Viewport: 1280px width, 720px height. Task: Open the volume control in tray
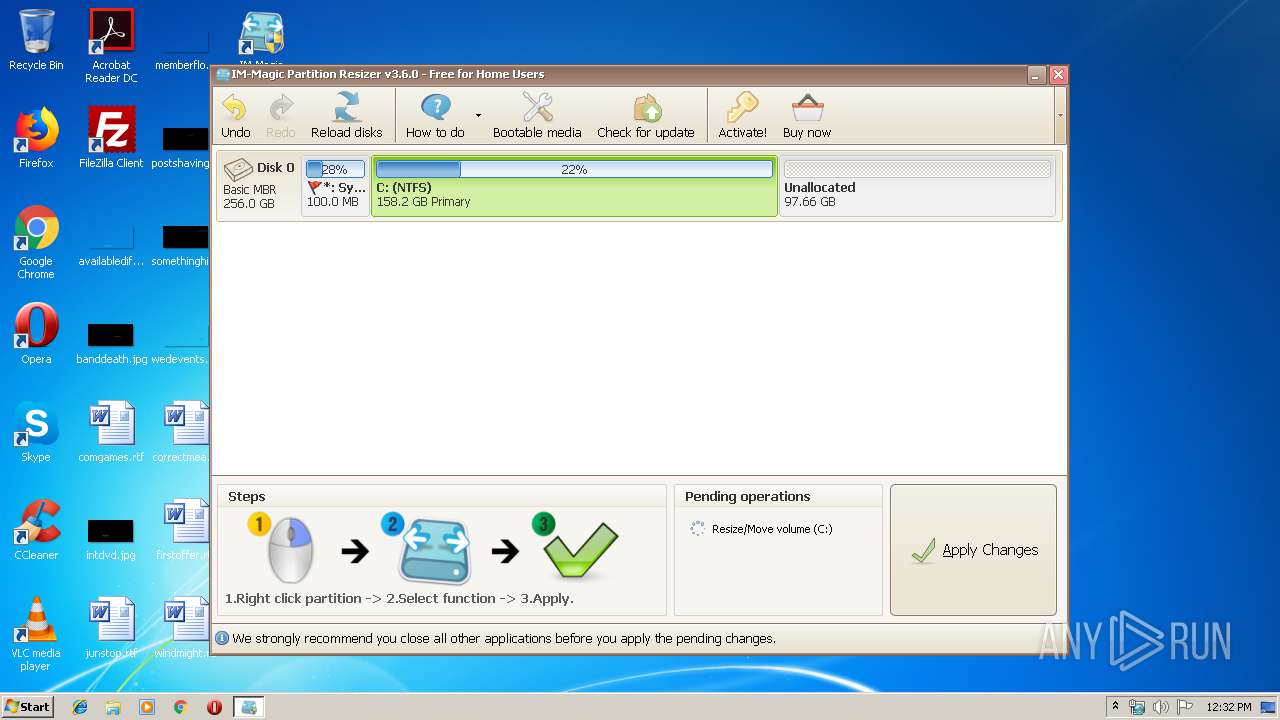[x=1160, y=707]
